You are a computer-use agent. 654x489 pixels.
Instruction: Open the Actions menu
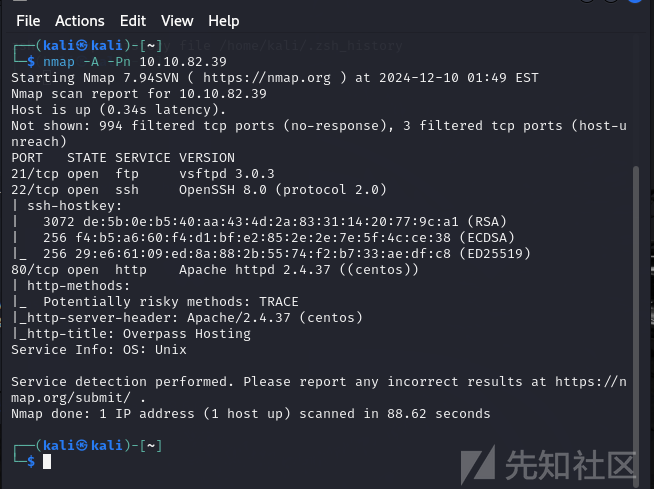(x=80, y=21)
